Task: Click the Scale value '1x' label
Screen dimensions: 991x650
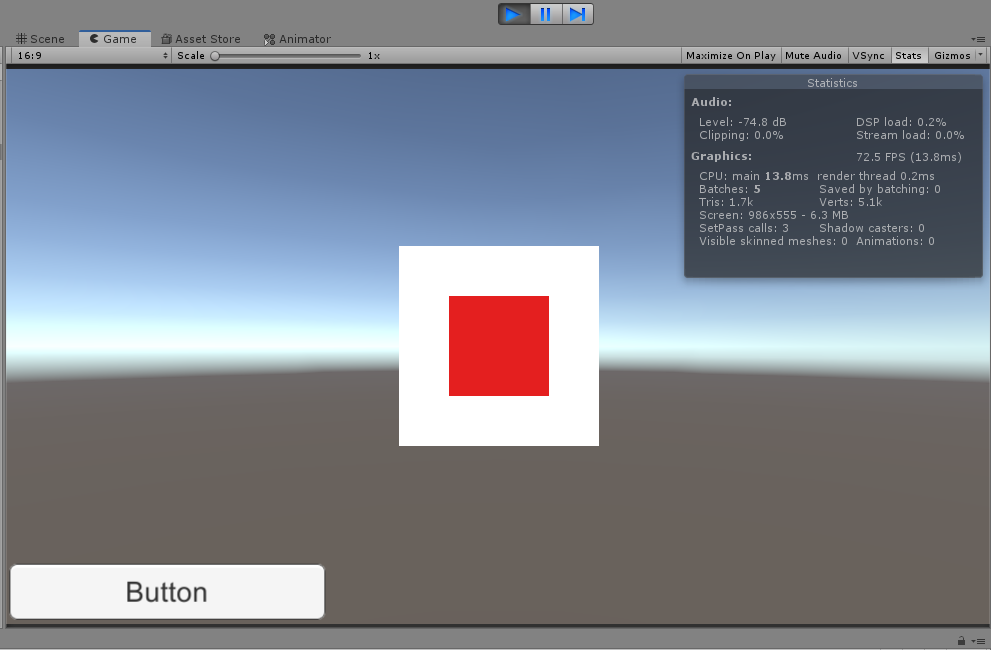Action: coord(374,56)
